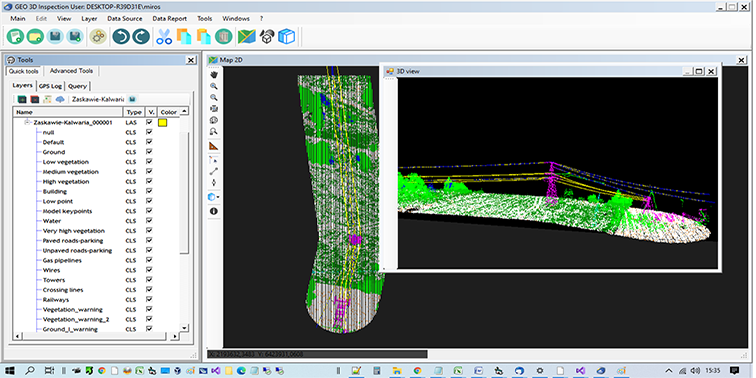This screenshot has width=756, height=378.
Task: Click yellow color swatch of LAS layer
Action: click(x=163, y=123)
